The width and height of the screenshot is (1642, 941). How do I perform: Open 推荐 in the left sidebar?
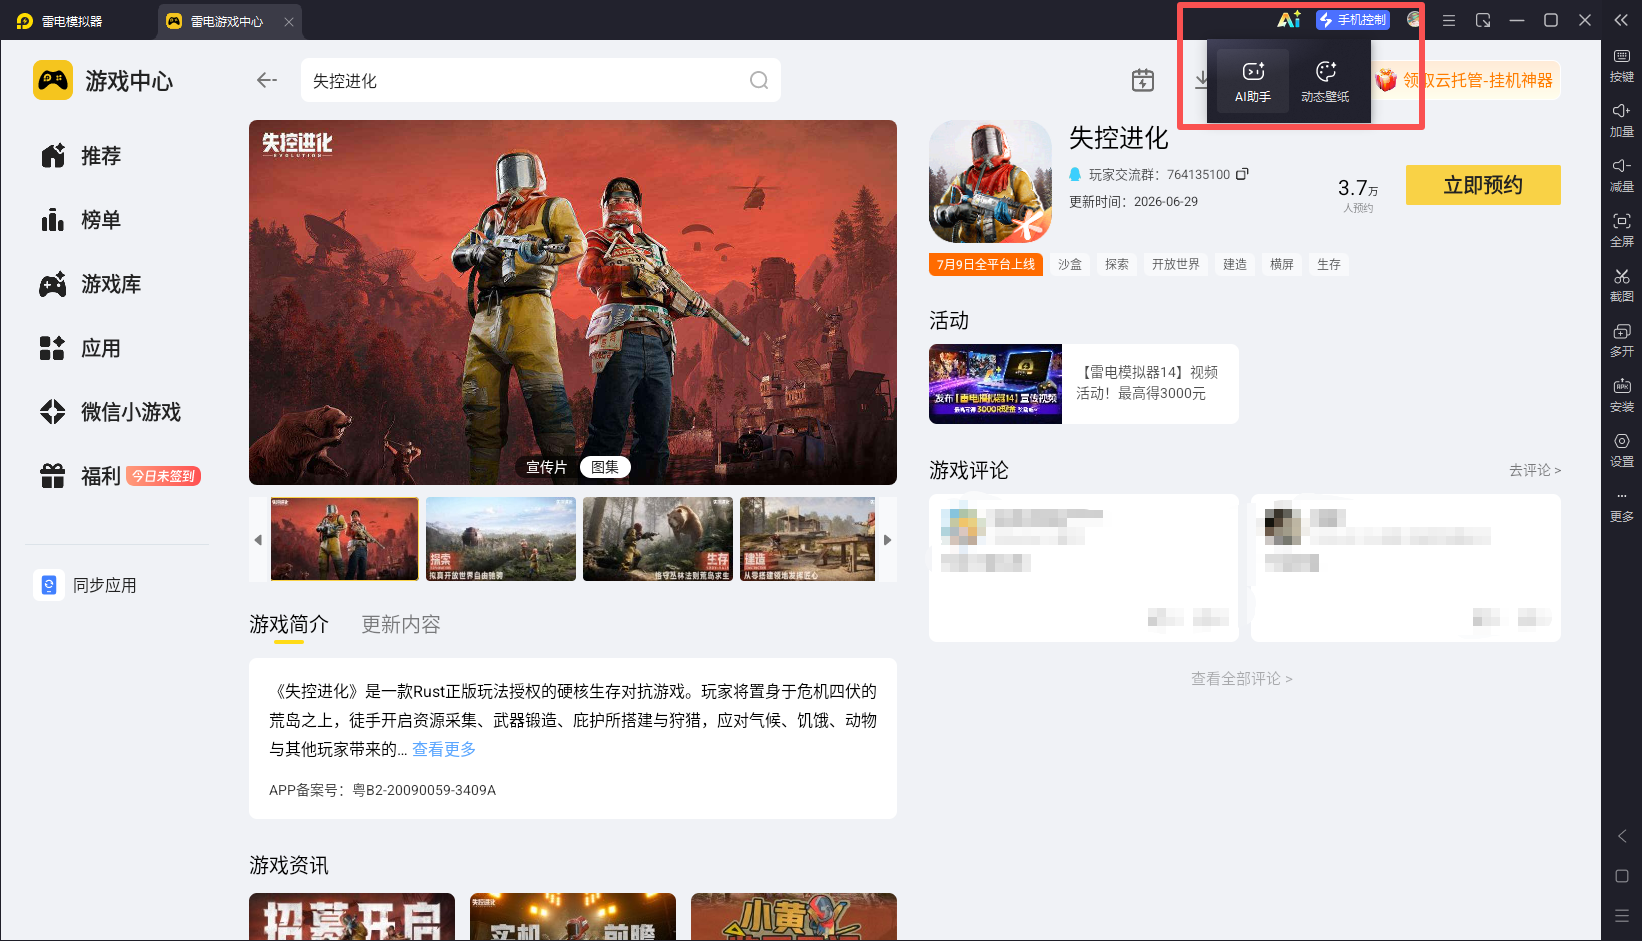tap(82, 156)
